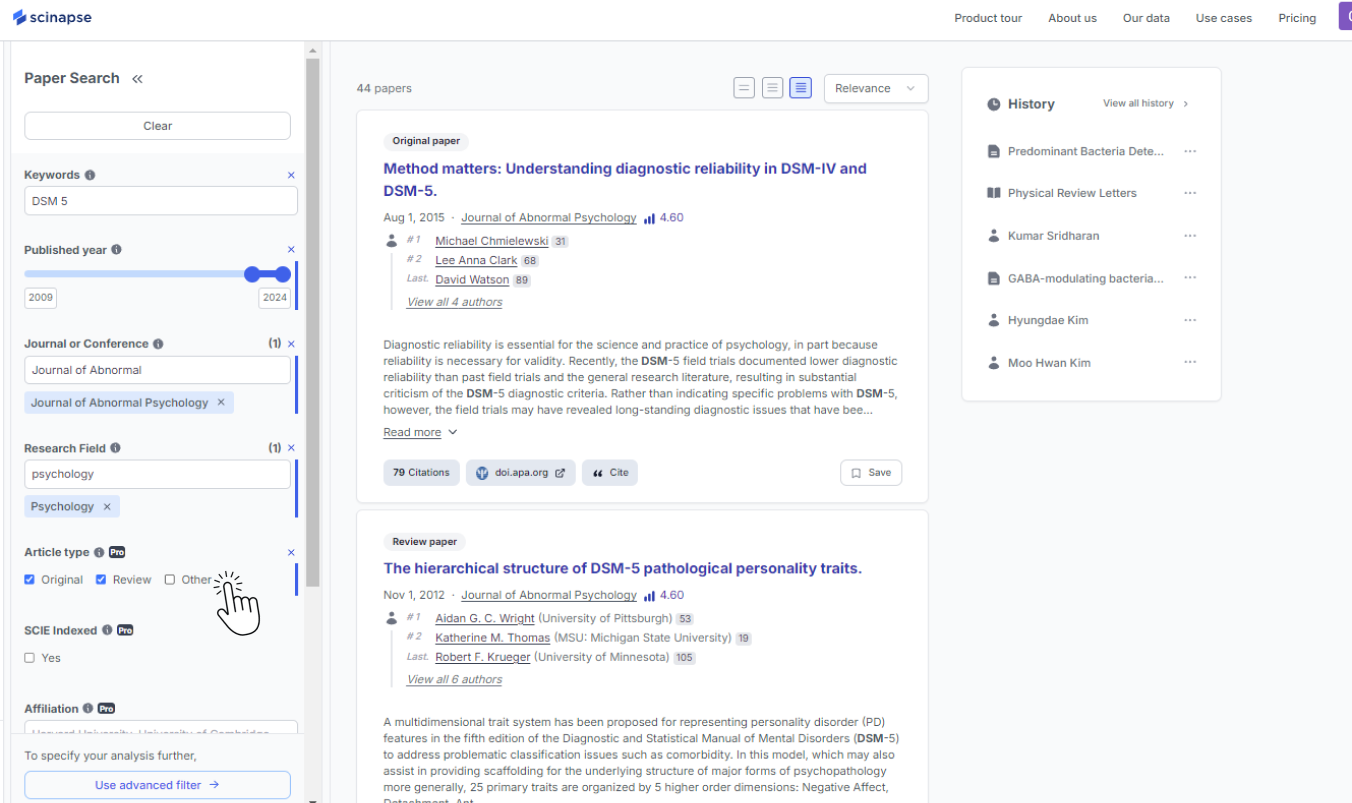Uncheck the Review article type checkbox
The image size is (1352, 803).
(x=101, y=580)
